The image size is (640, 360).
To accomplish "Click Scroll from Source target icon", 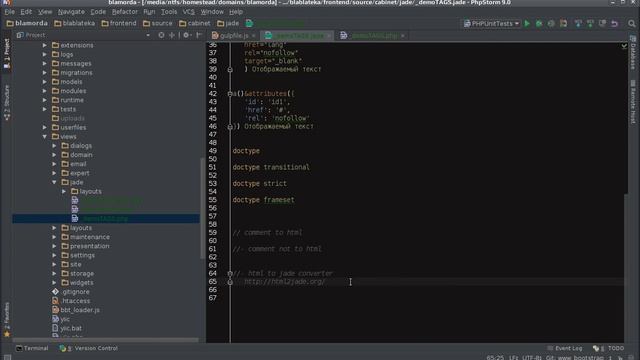I will pyautogui.click(x=161, y=35).
